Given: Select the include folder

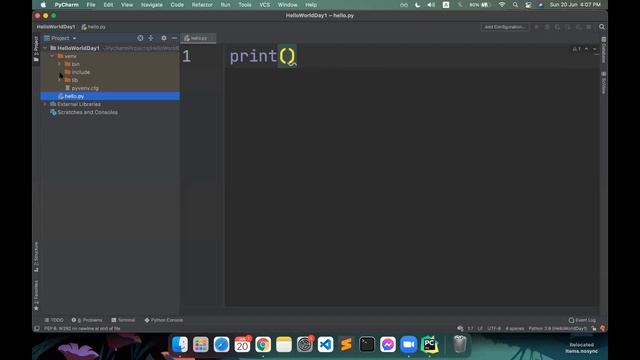Looking at the screenshot, I should tap(110, 72).
